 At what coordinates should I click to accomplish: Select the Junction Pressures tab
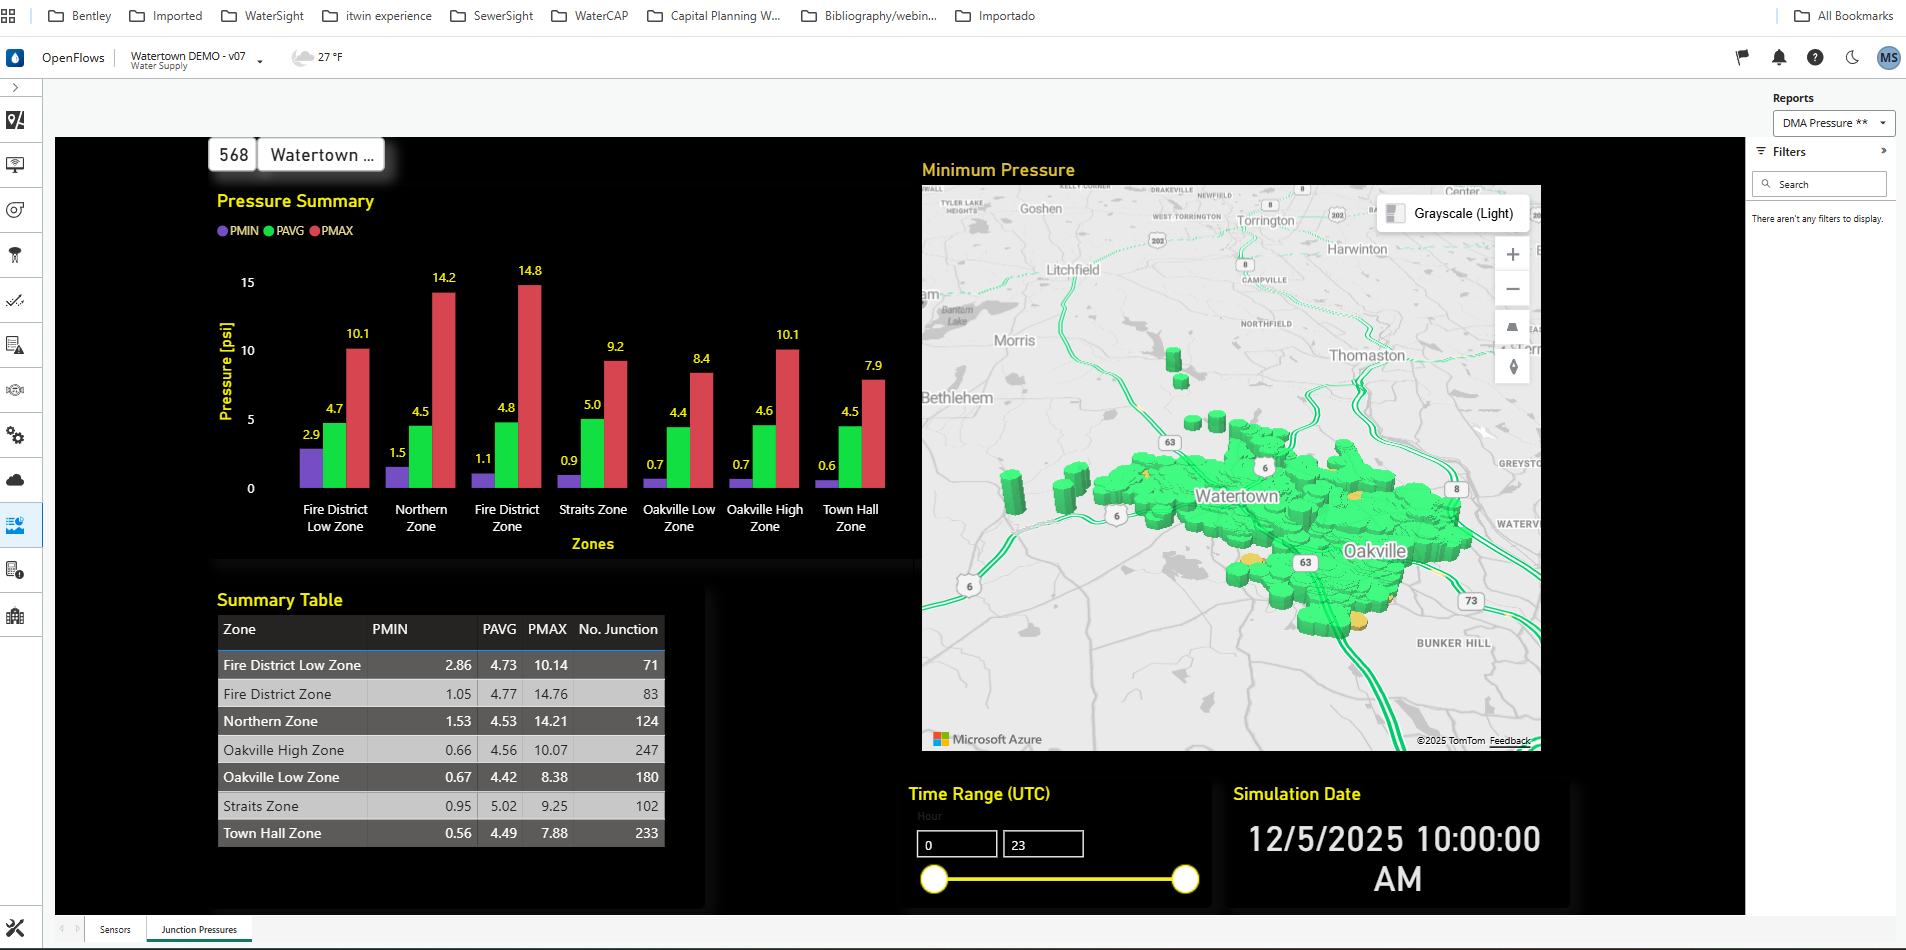[199, 930]
